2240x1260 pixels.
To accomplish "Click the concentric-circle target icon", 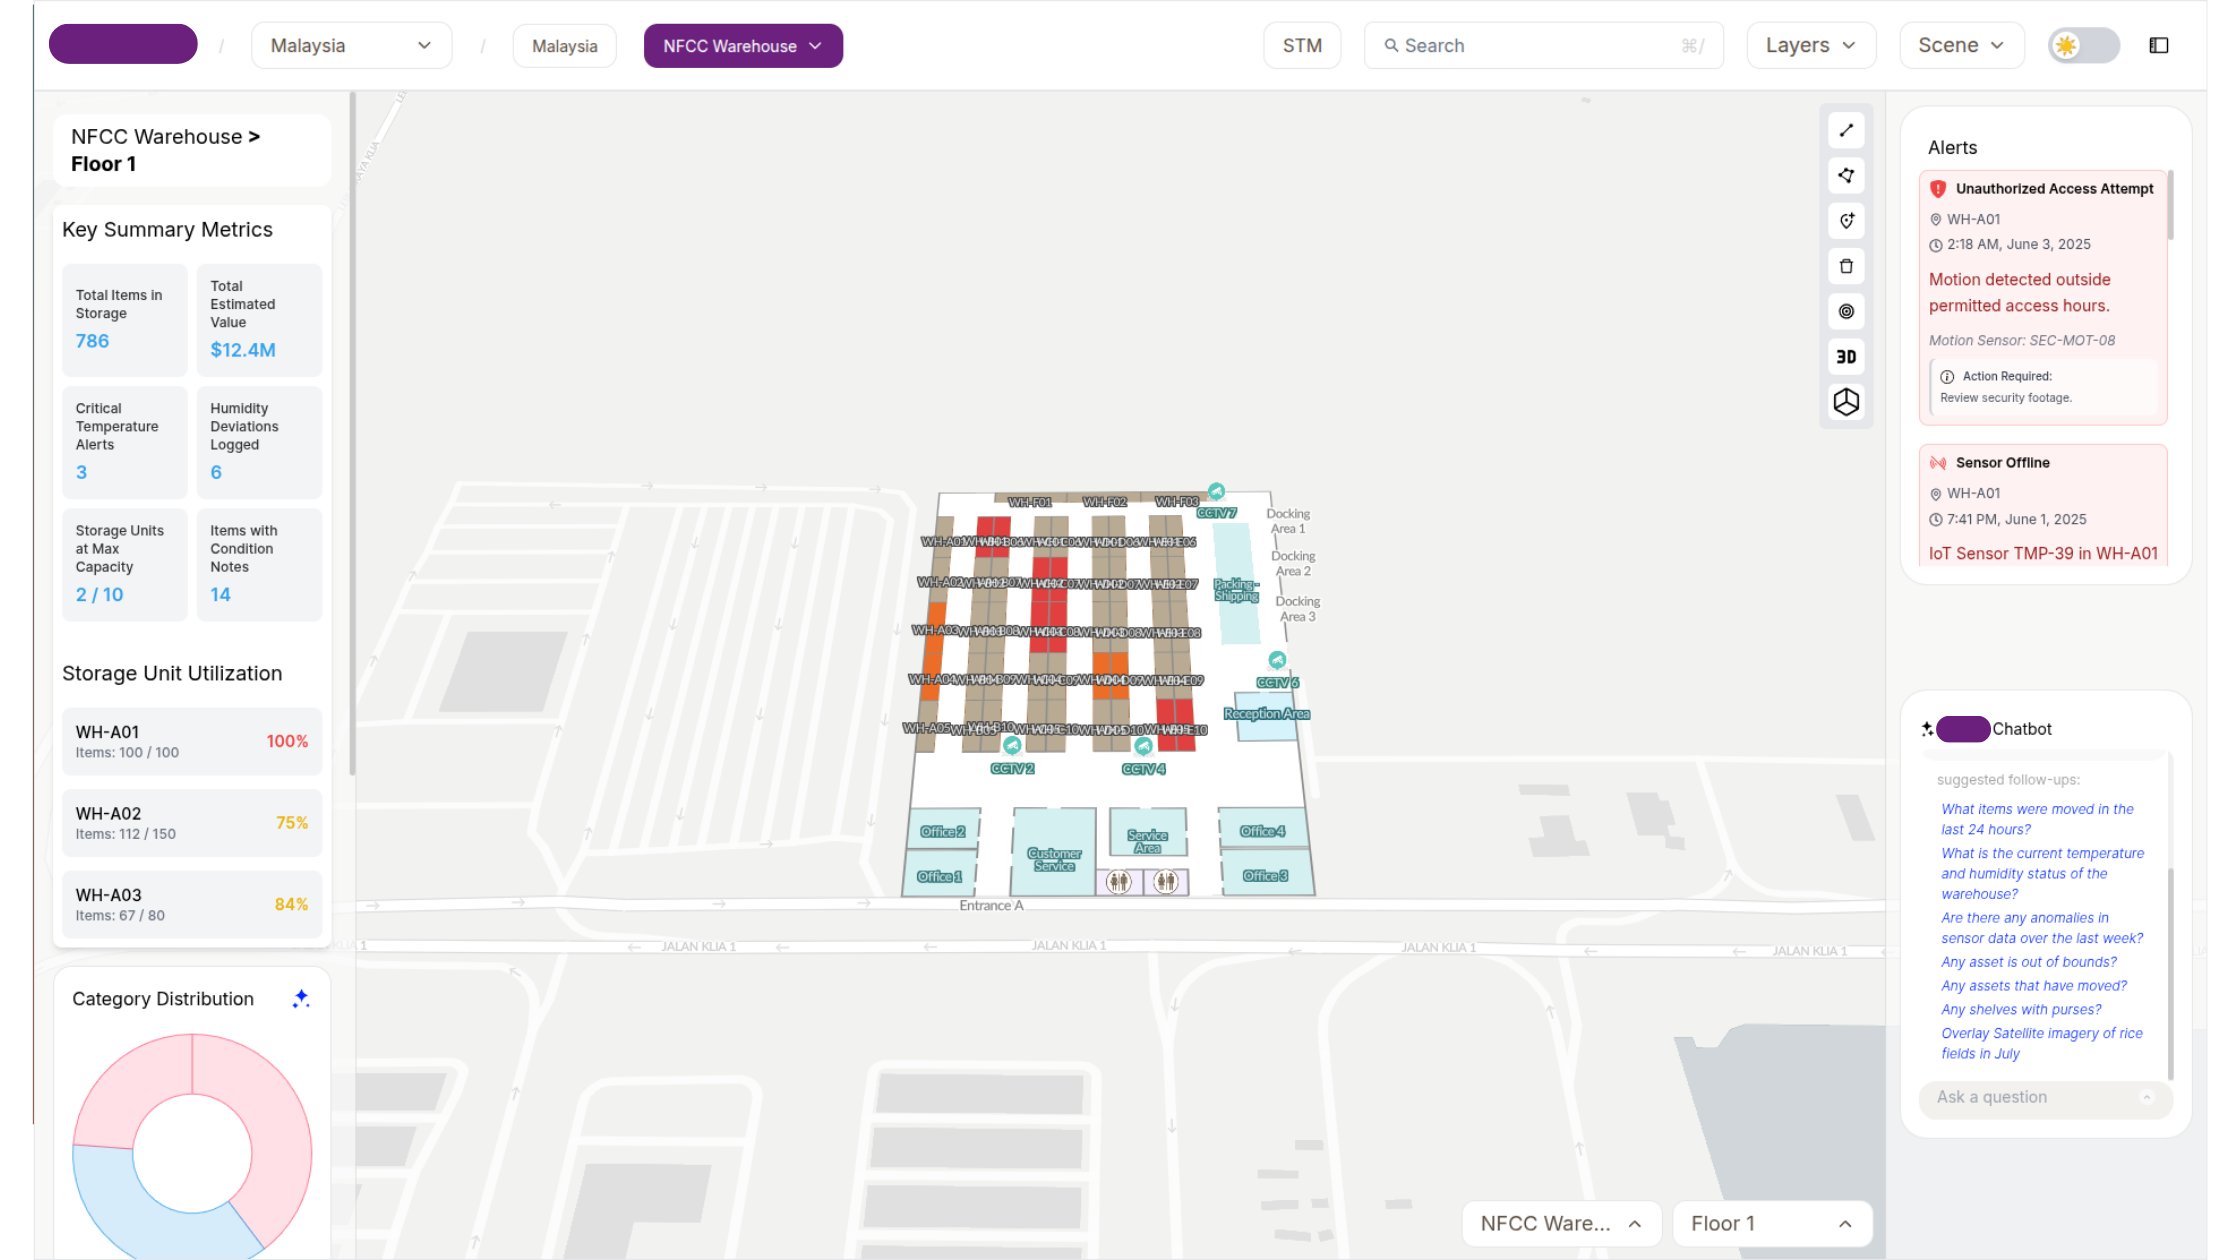I will [x=1846, y=312].
